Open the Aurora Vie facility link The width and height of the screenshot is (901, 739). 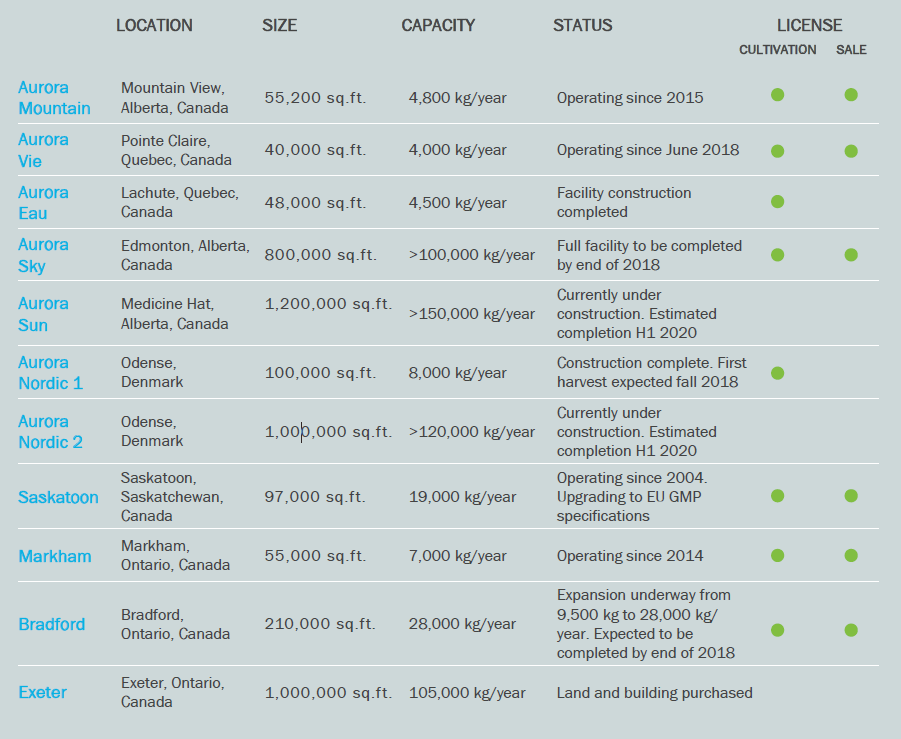pyautogui.click(x=43, y=150)
